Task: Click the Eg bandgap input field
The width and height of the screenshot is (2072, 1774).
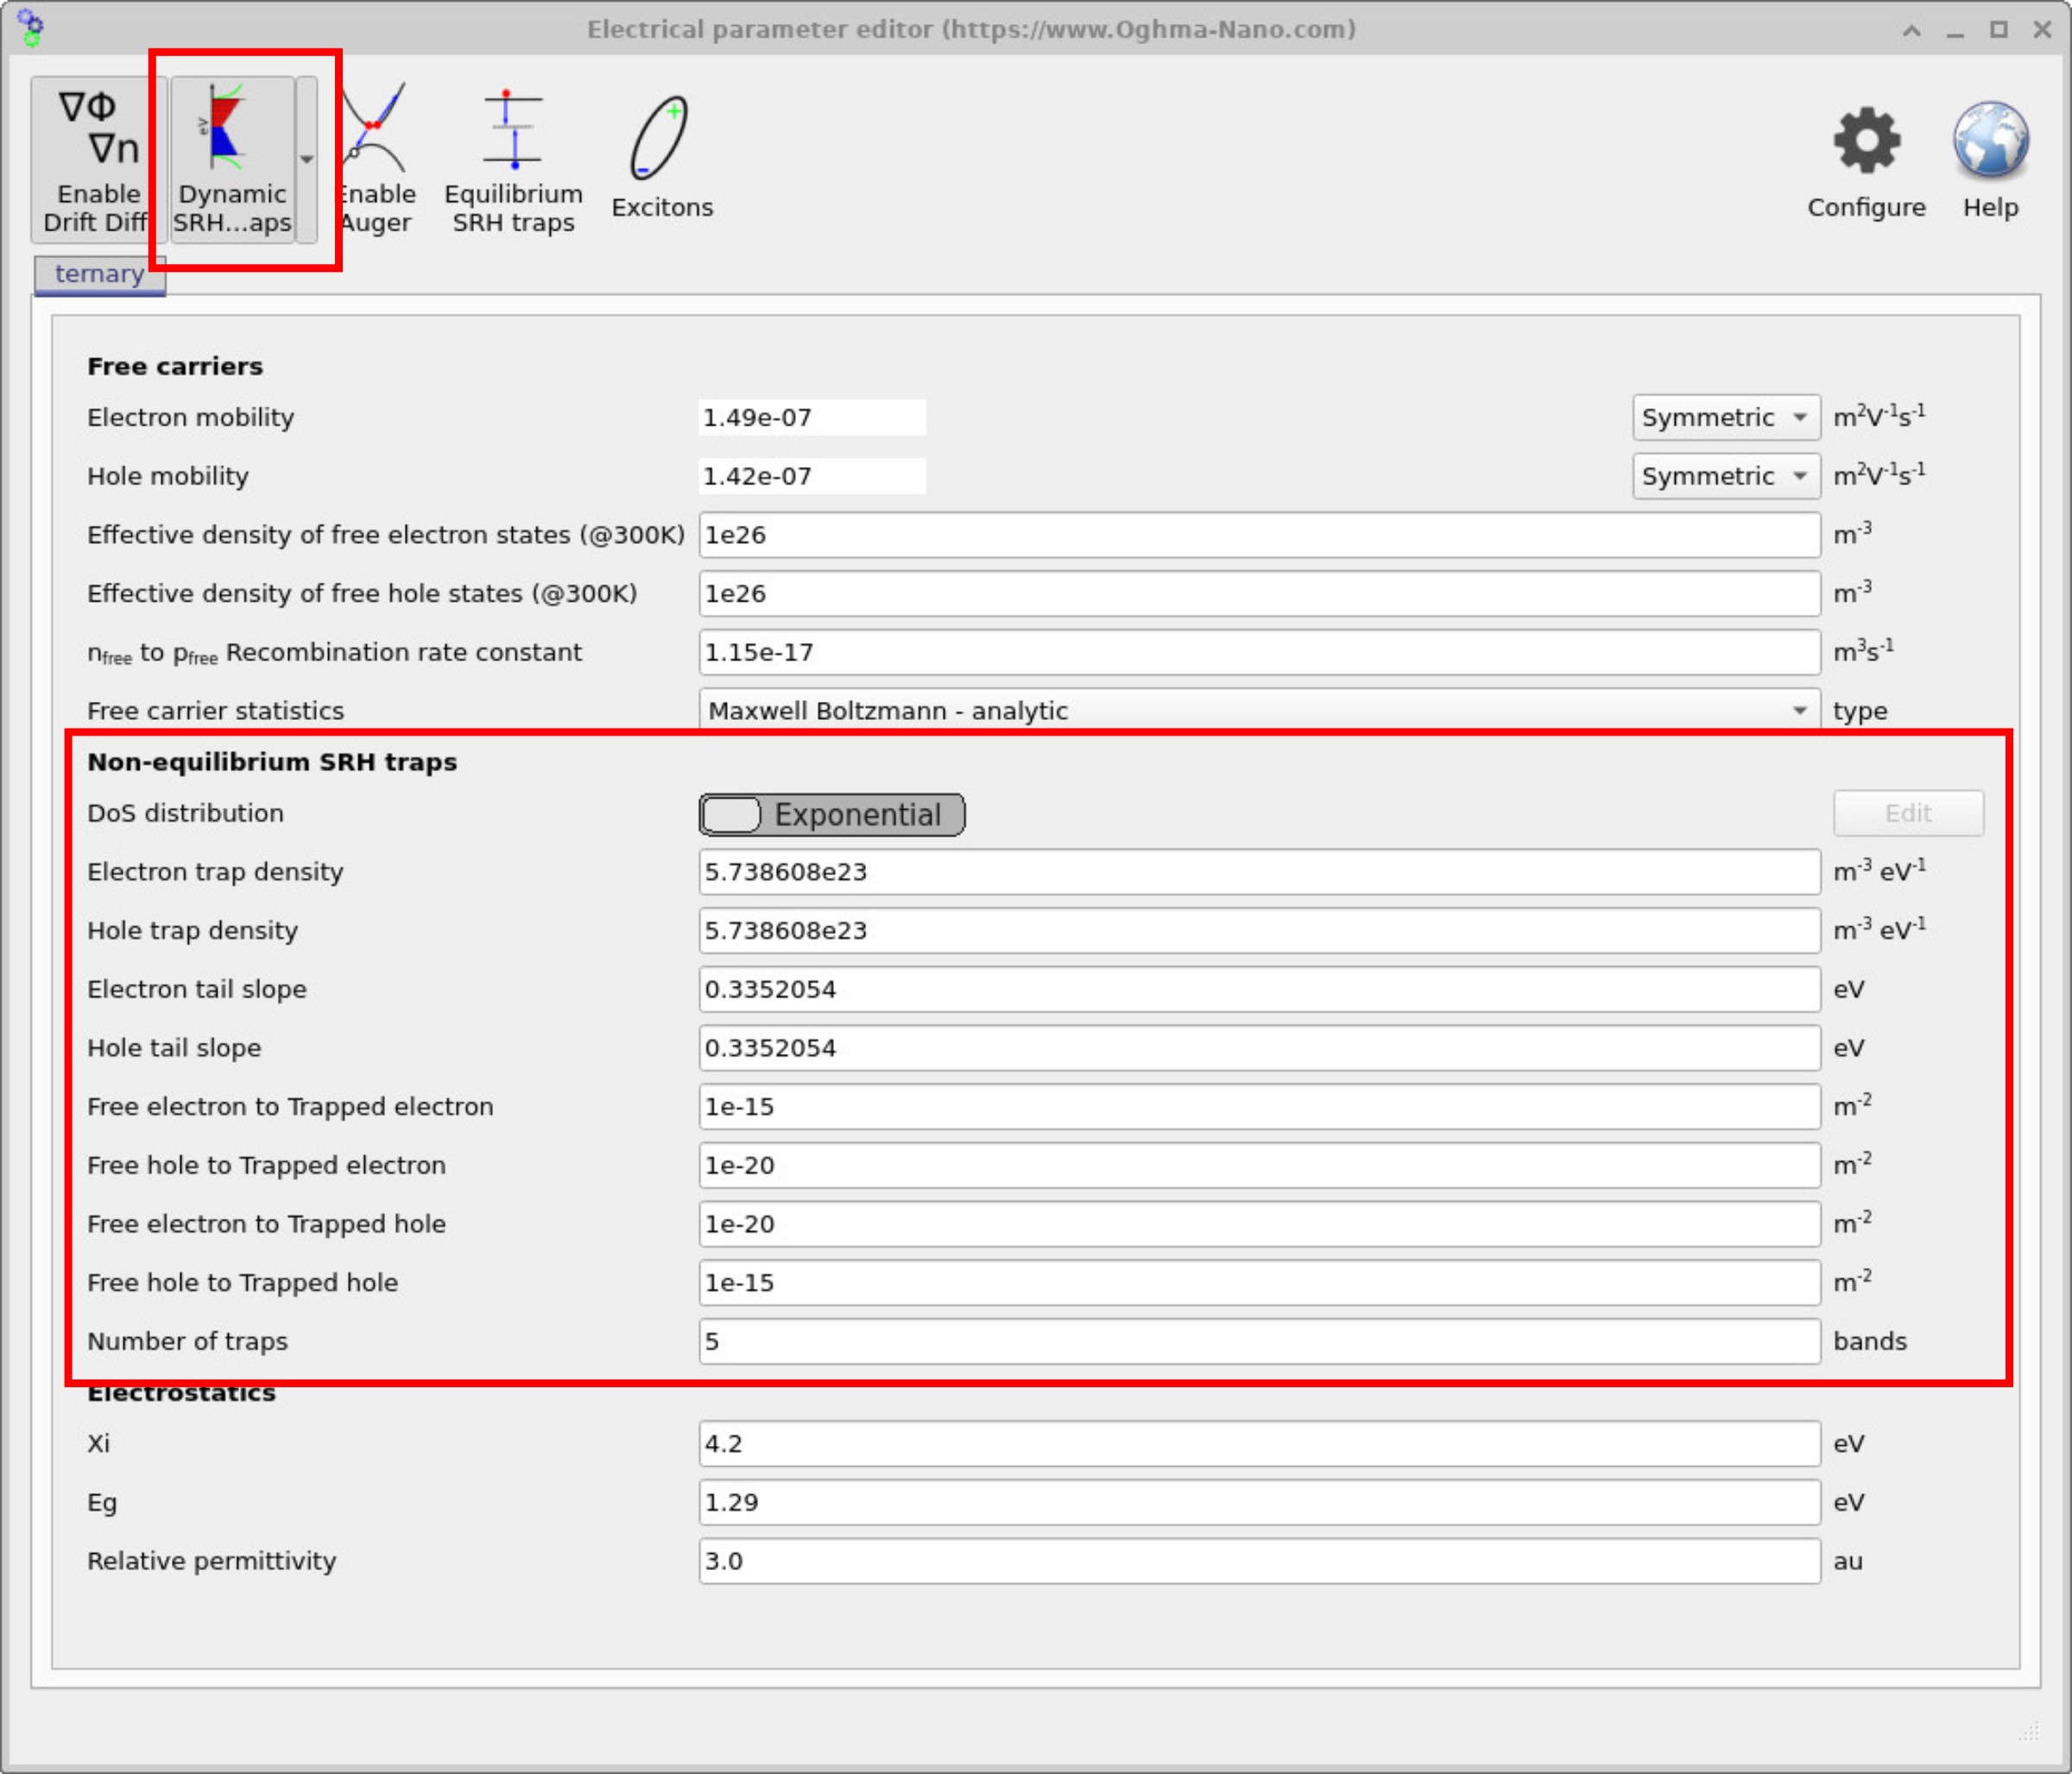Action: point(1258,1502)
